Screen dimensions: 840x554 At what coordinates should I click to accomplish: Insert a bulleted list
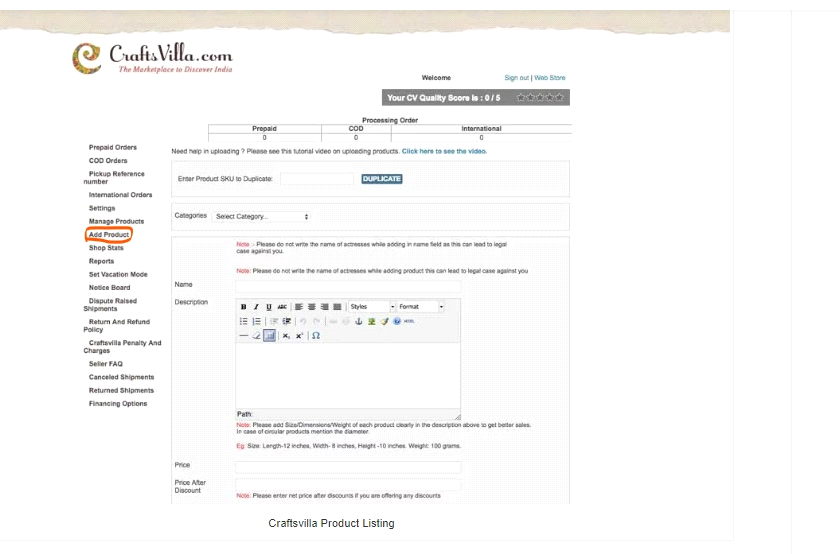pyautogui.click(x=243, y=321)
